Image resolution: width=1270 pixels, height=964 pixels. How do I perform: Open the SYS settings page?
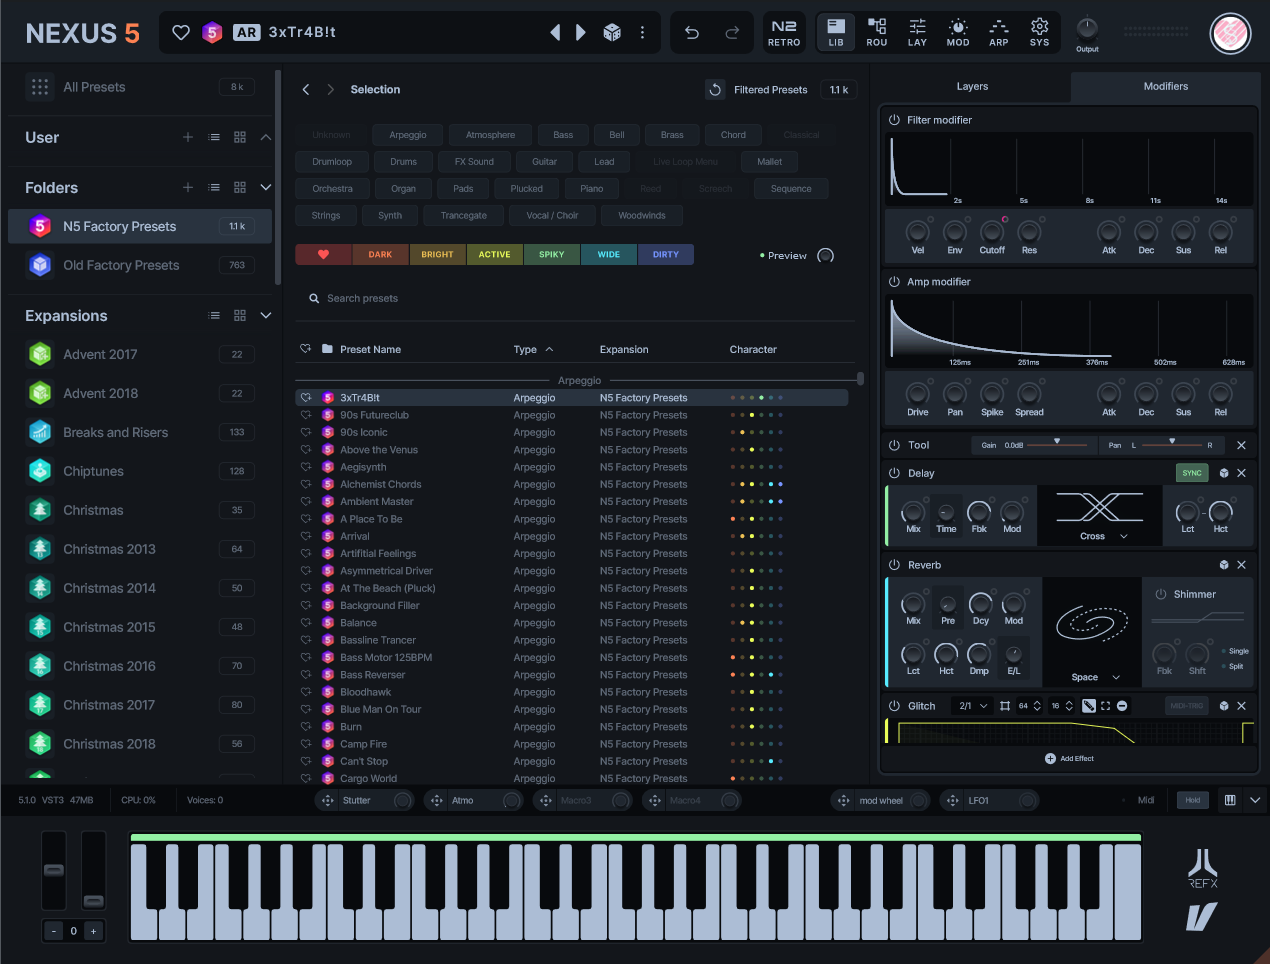point(1039,32)
